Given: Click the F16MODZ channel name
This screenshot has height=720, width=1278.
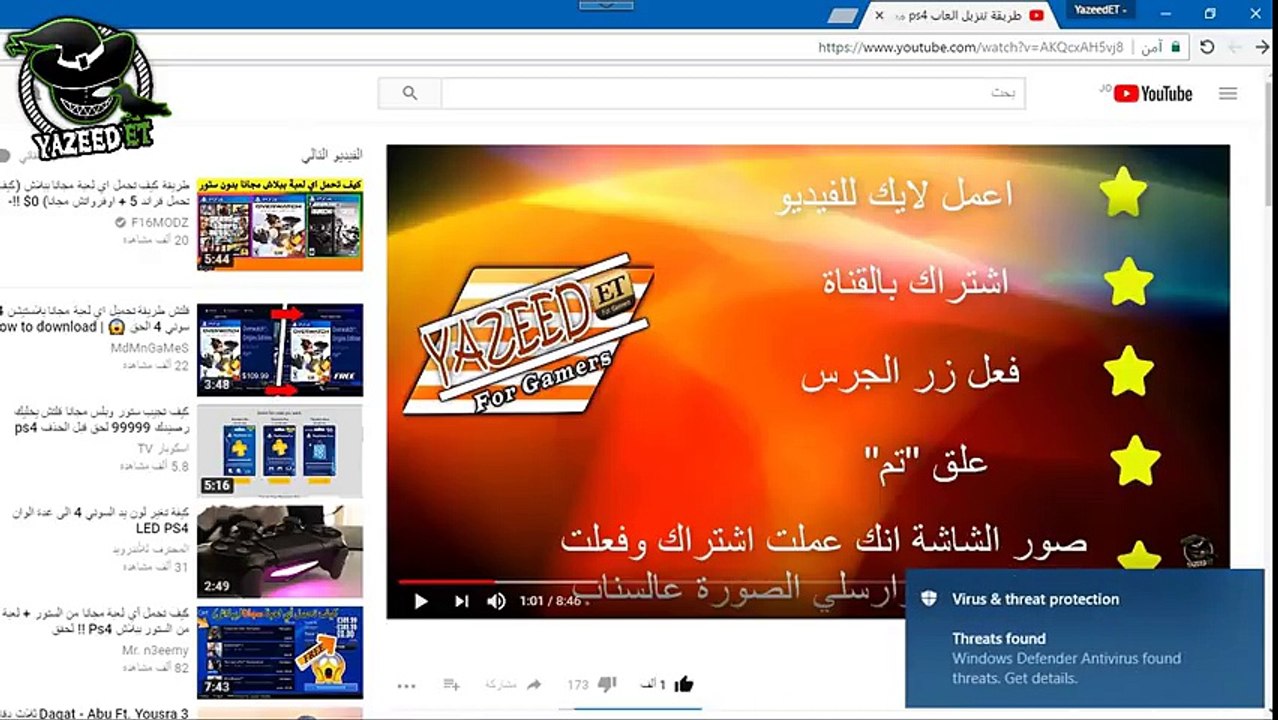Looking at the screenshot, I should click(x=158, y=222).
